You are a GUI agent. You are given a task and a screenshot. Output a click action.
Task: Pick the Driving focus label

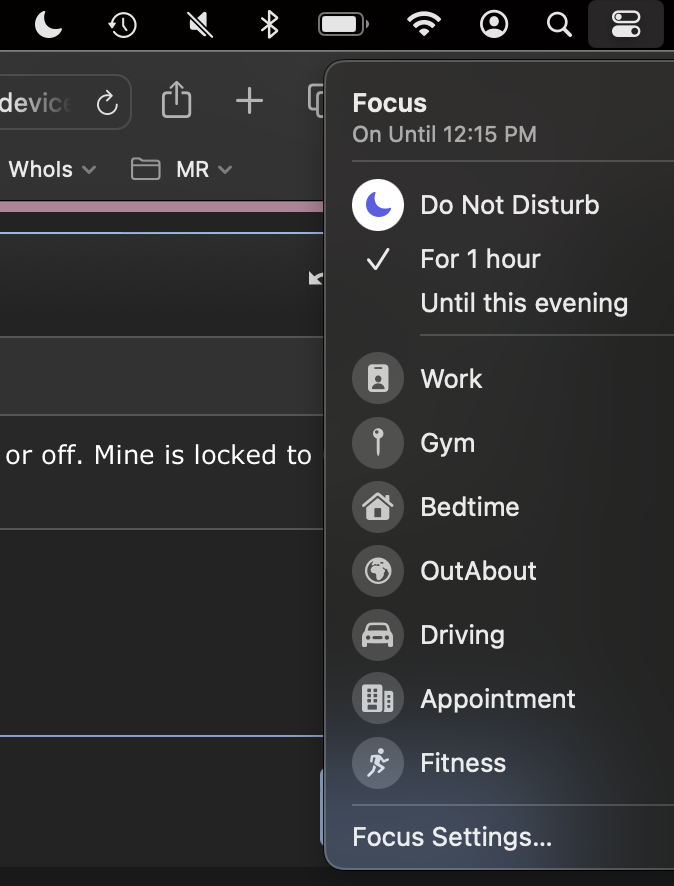tap(462, 636)
